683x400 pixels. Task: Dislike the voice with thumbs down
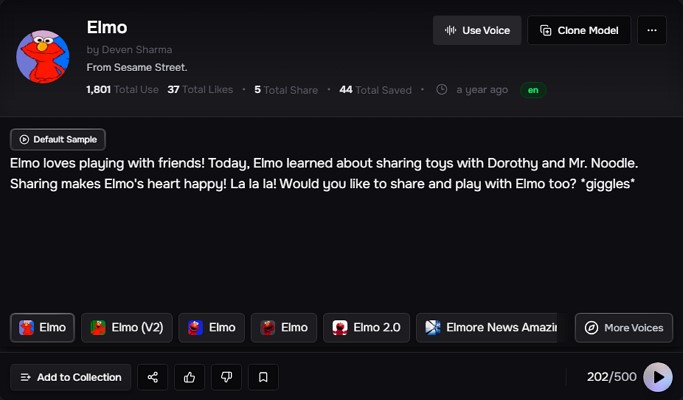226,377
